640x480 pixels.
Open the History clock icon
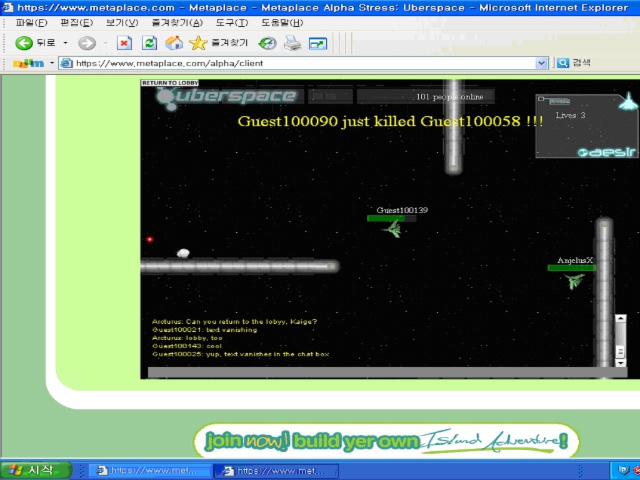(x=267, y=43)
